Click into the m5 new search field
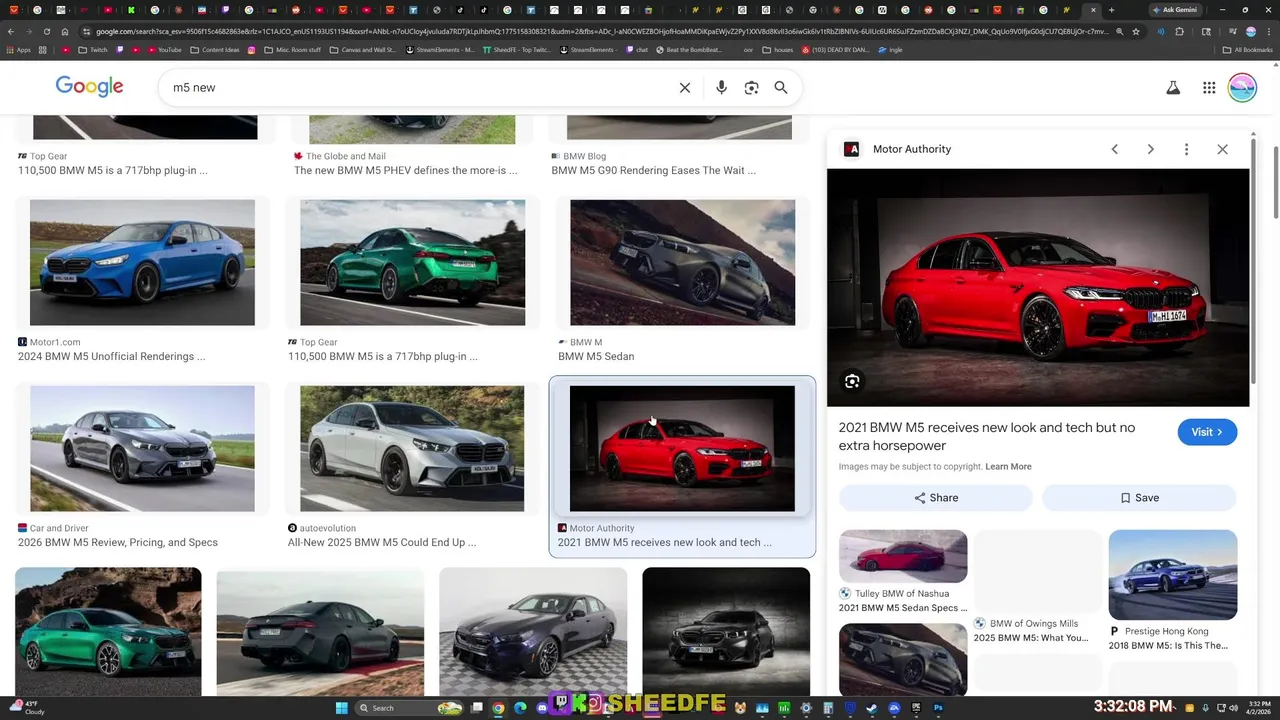1280x720 pixels. click(x=420, y=88)
